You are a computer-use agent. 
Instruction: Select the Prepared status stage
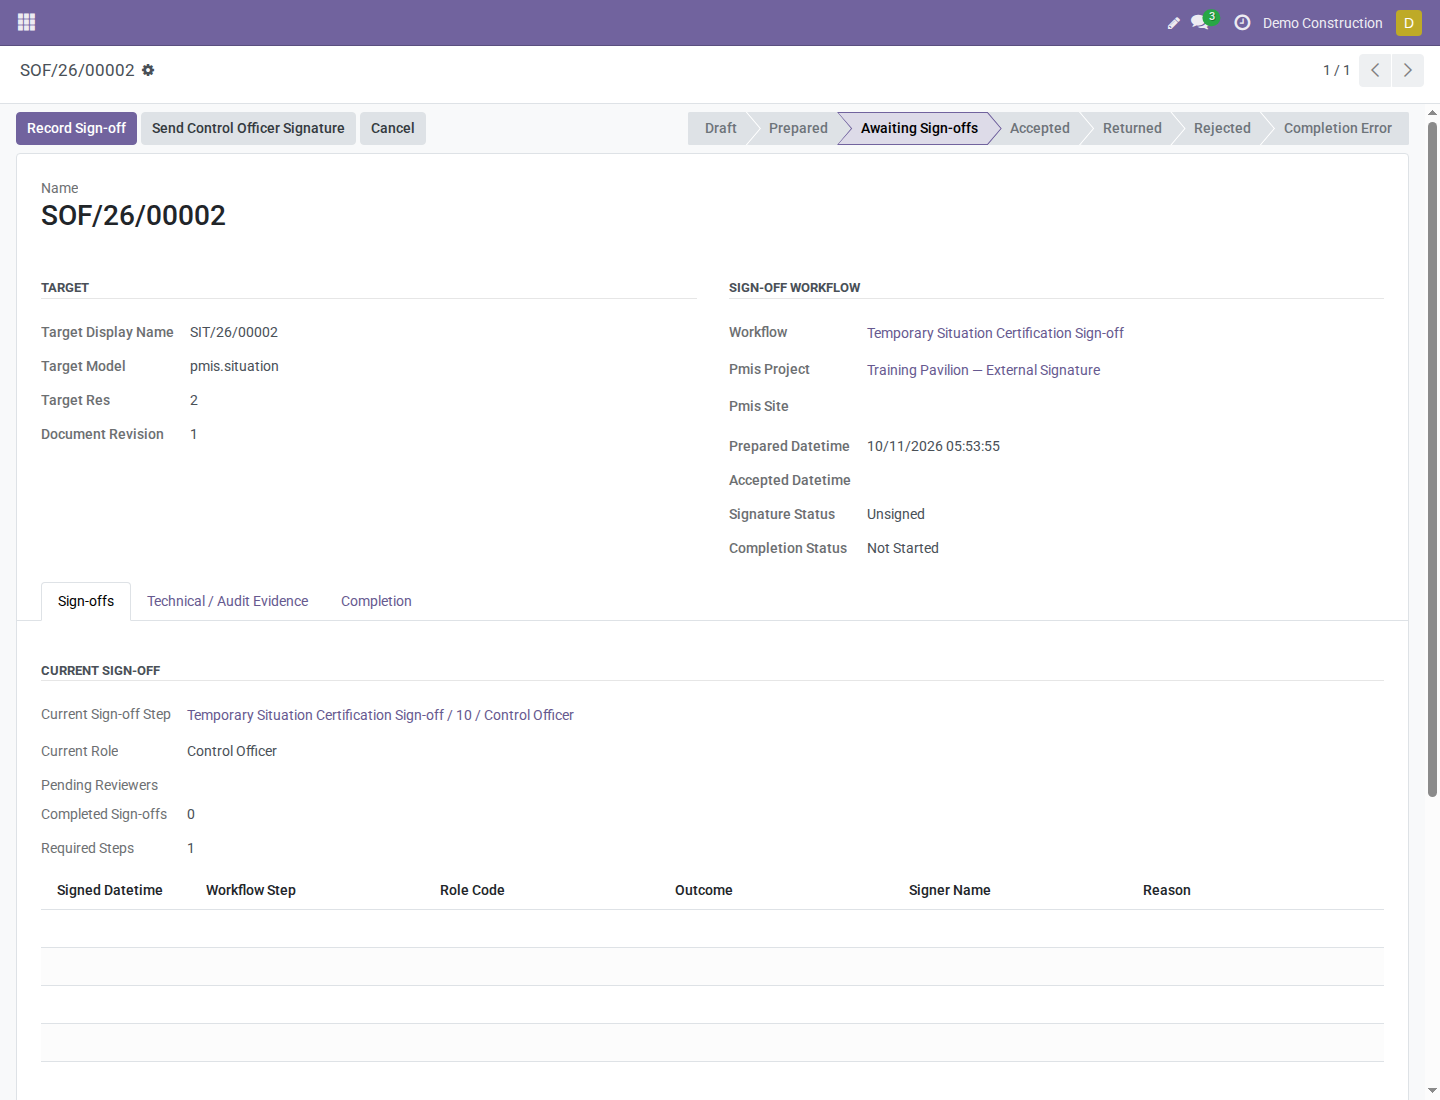coord(798,128)
